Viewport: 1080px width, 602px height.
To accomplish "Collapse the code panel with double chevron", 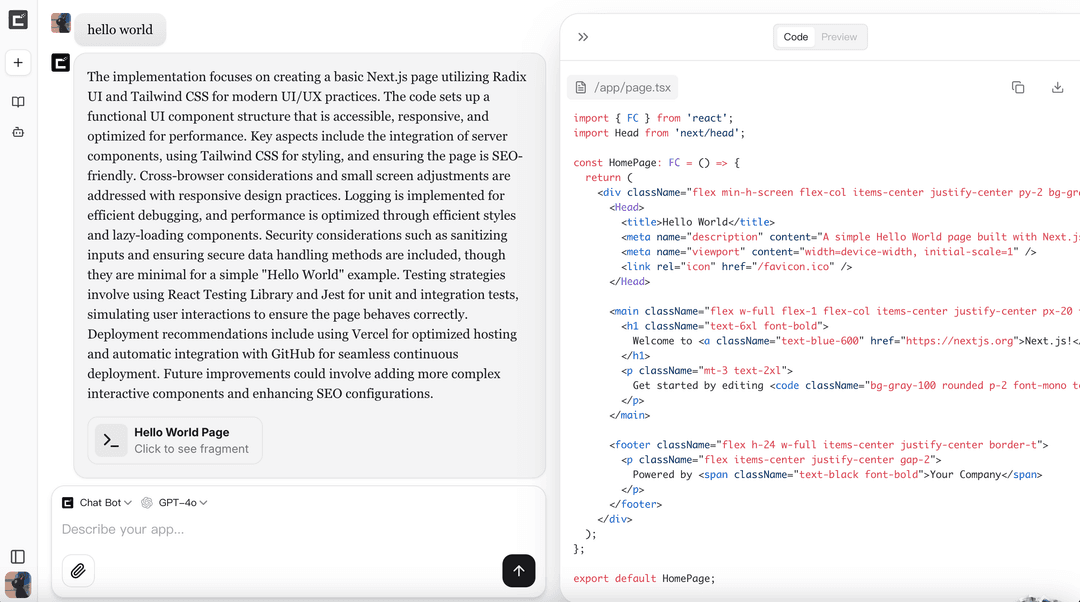I will pyautogui.click(x=583, y=37).
